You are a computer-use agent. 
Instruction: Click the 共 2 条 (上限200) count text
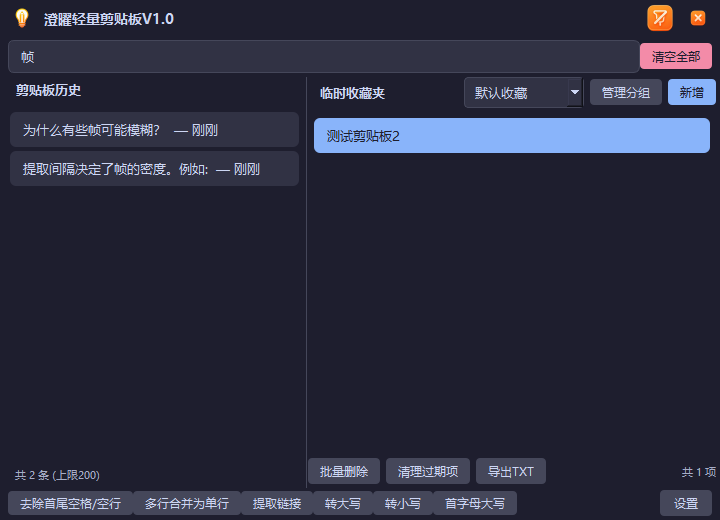57,475
